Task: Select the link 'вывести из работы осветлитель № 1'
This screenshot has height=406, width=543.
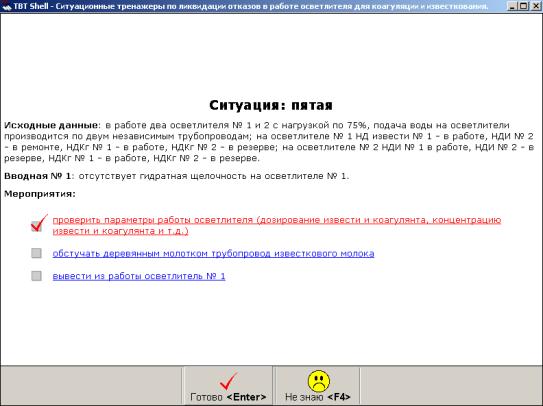Action: pos(139,276)
